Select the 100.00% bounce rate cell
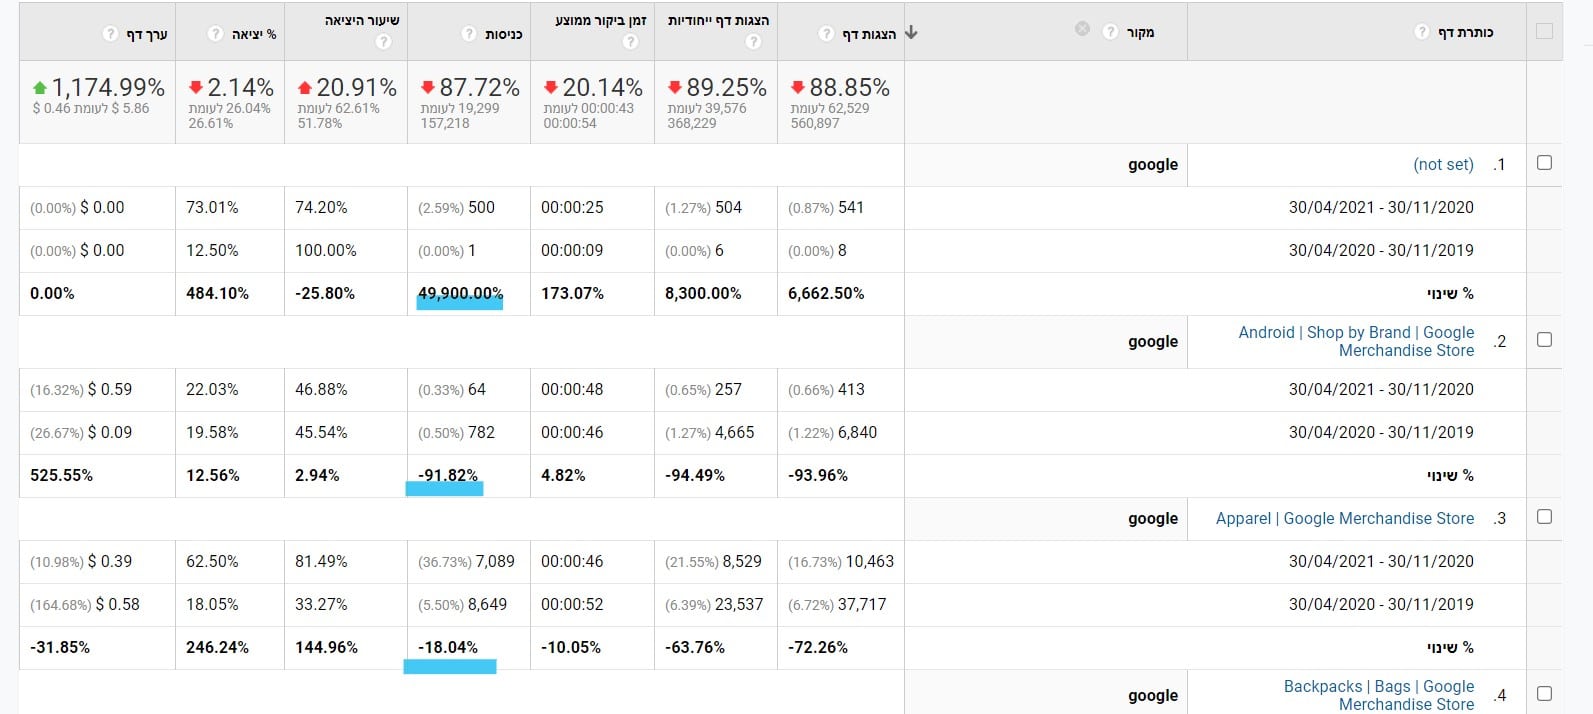 (326, 250)
